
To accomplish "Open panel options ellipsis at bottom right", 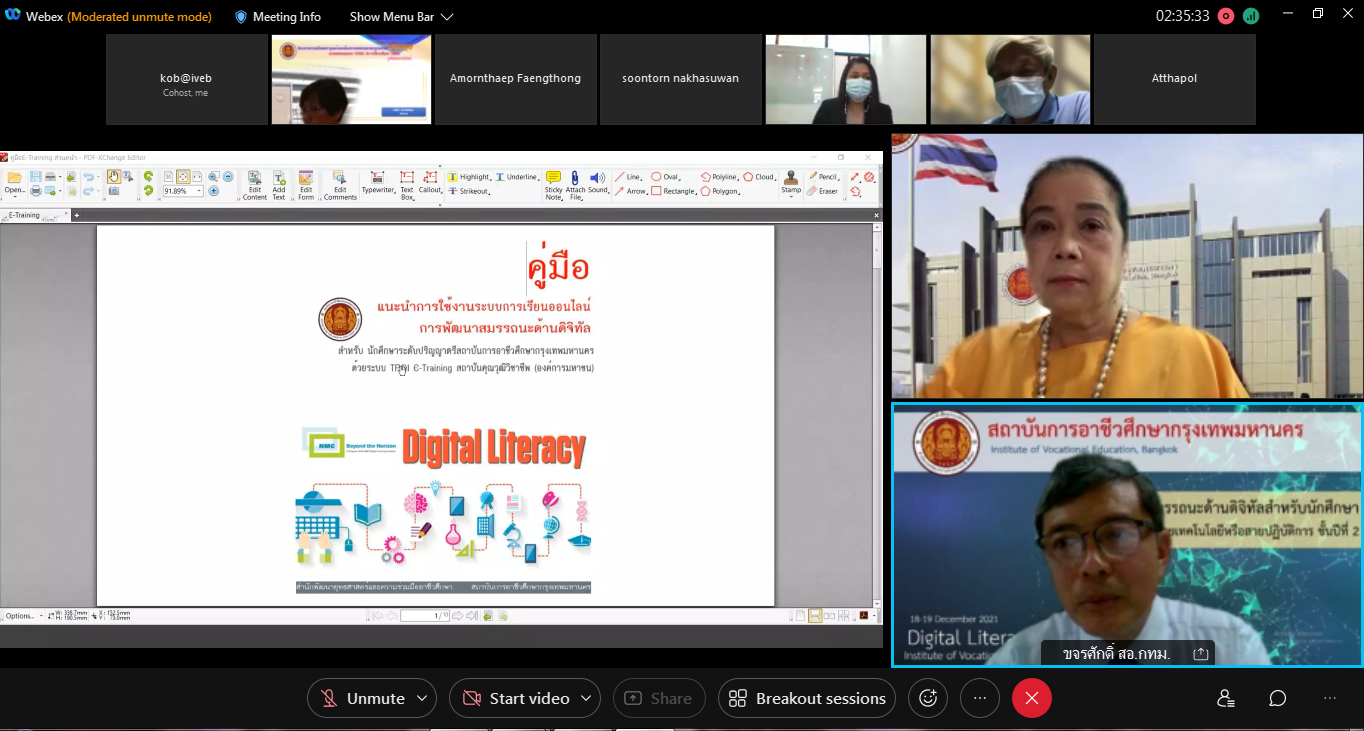I will (x=1329, y=698).
